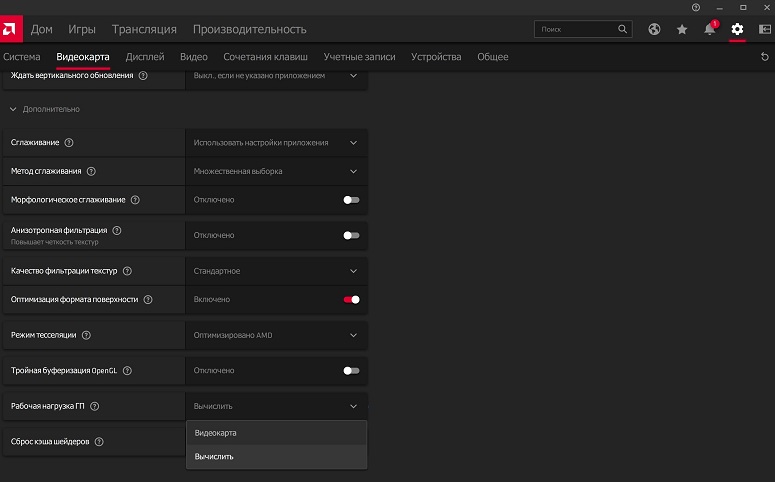Toggle the sidebar panel icon
775x482 pixels.
764,30
